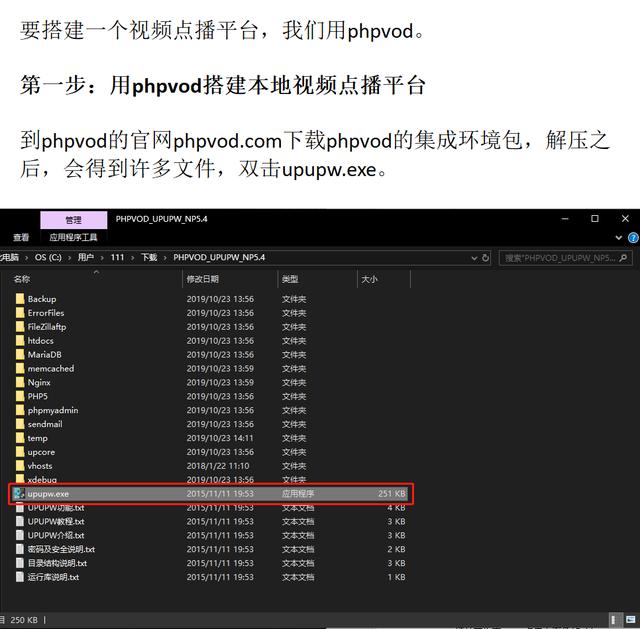Screen dimensions: 640x629
Task: Go to 用户 folder in breadcrumb
Action: 86,257
